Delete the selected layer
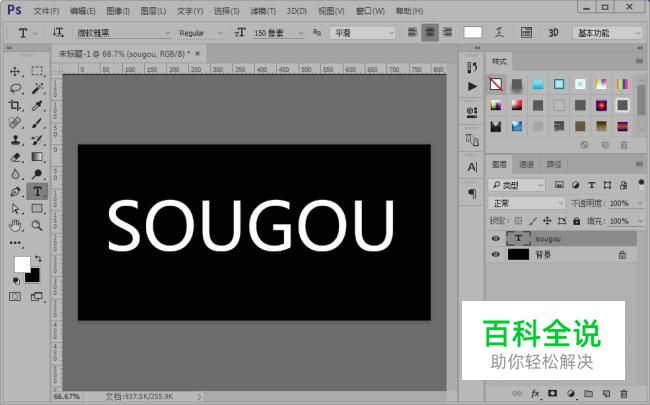Viewport: 650px width, 405px height. [x=623, y=393]
